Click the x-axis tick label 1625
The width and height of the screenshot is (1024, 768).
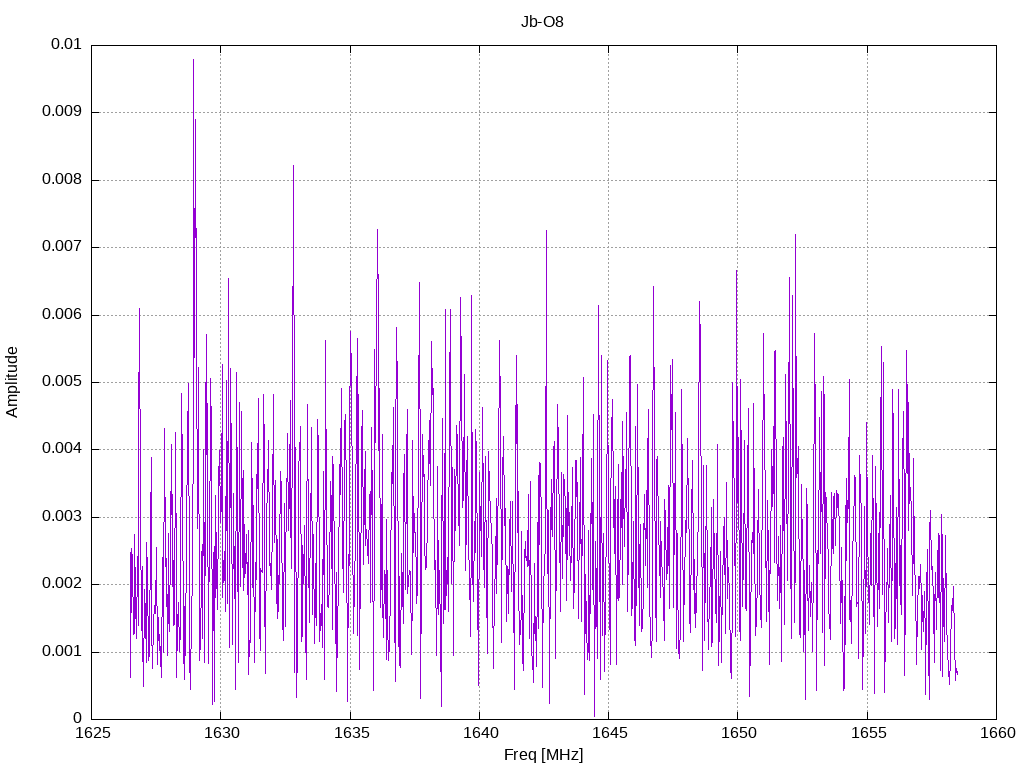[92, 733]
